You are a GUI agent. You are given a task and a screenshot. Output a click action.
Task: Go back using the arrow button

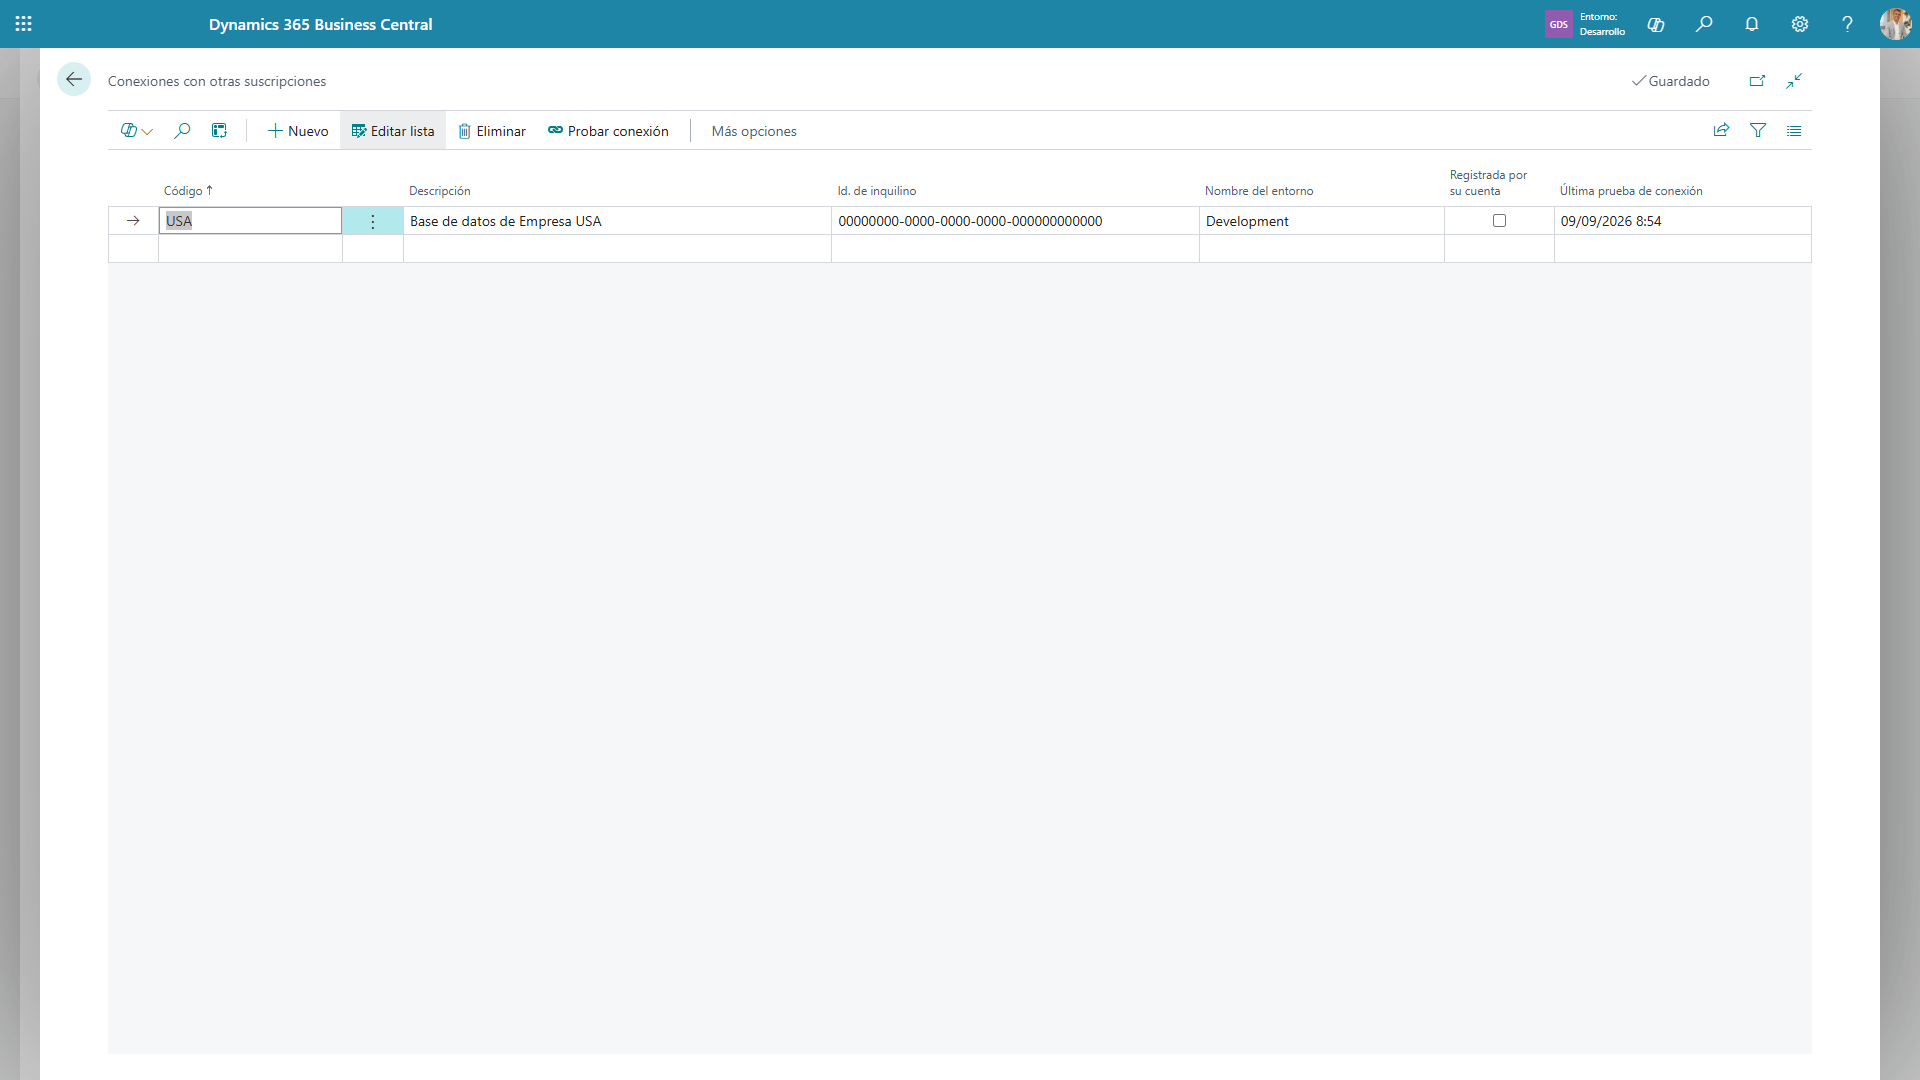coord(74,80)
